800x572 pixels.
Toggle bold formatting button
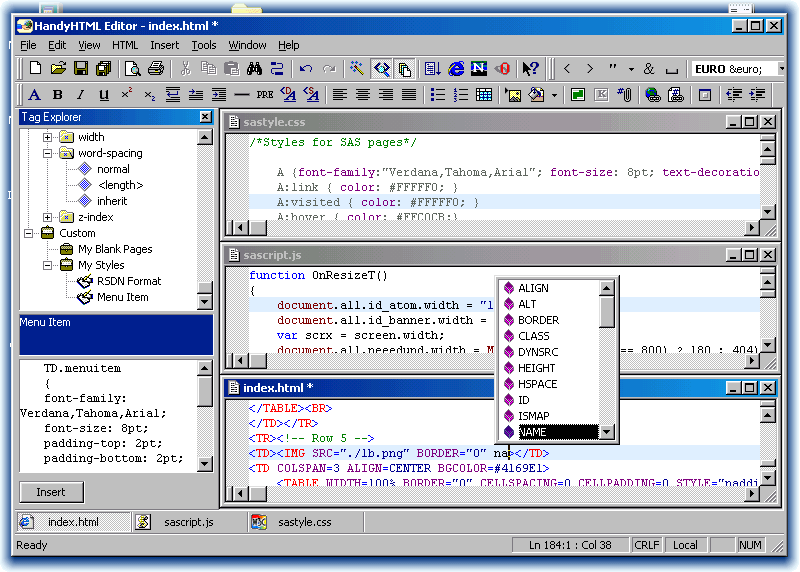(x=57, y=95)
